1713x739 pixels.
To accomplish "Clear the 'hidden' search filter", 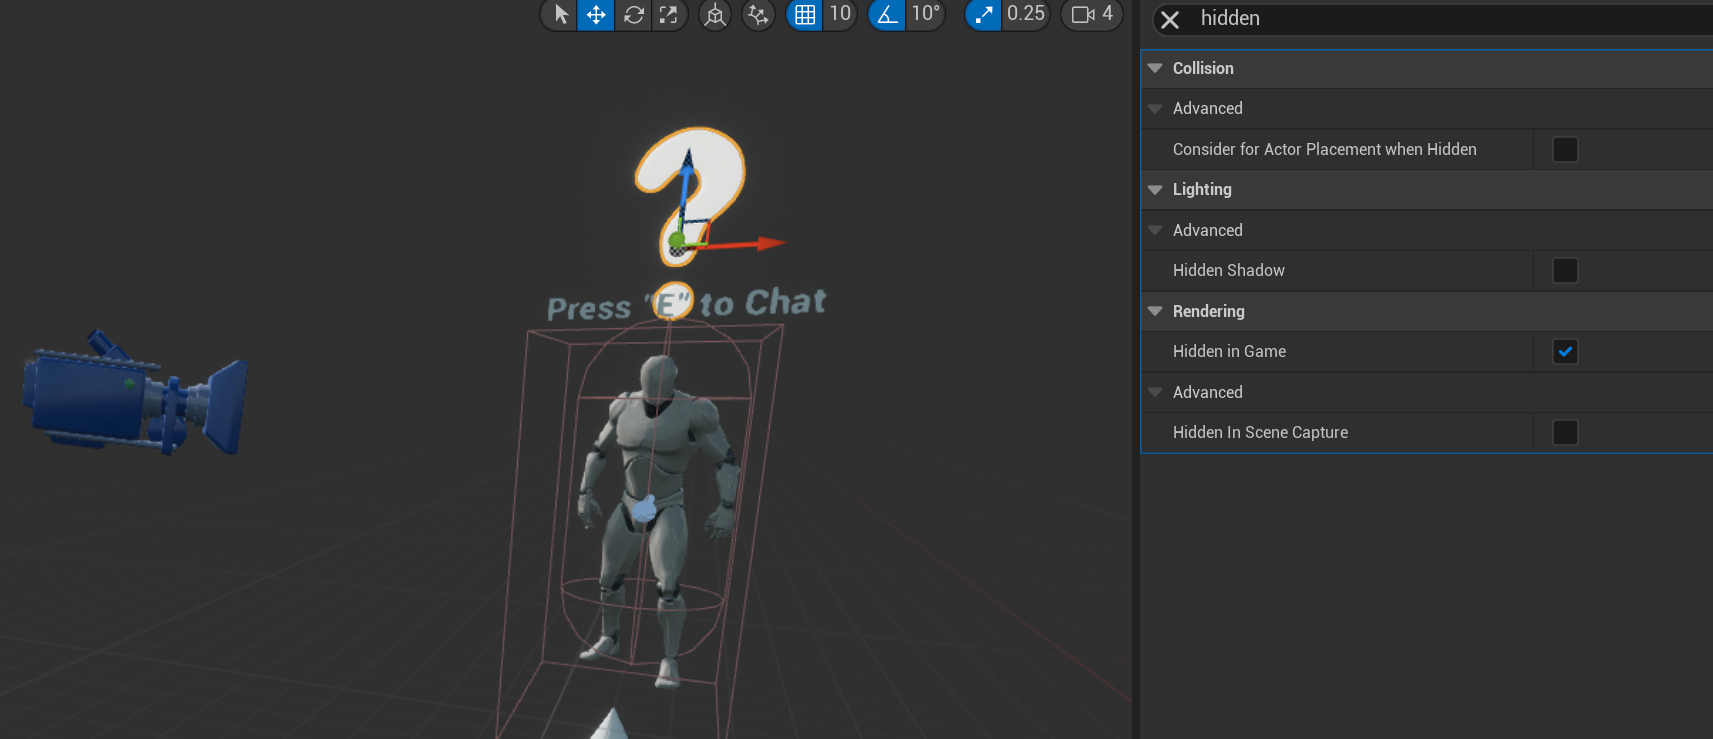I will pyautogui.click(x=1170, y=19).
